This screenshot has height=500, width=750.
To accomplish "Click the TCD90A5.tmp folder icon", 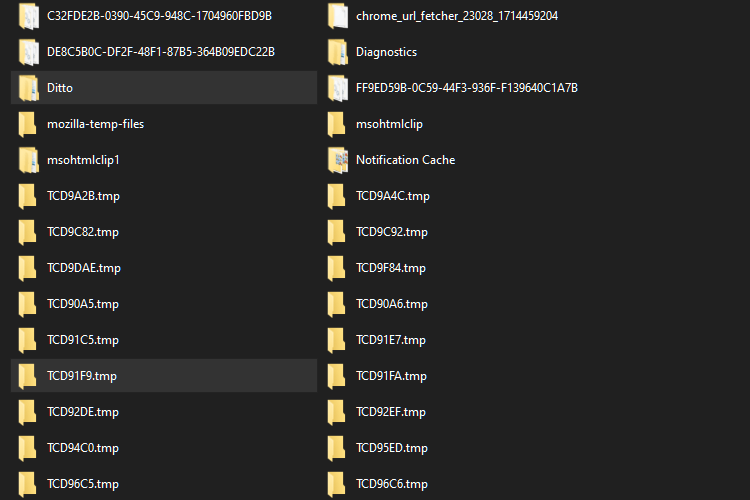I will tap(27, 304).
